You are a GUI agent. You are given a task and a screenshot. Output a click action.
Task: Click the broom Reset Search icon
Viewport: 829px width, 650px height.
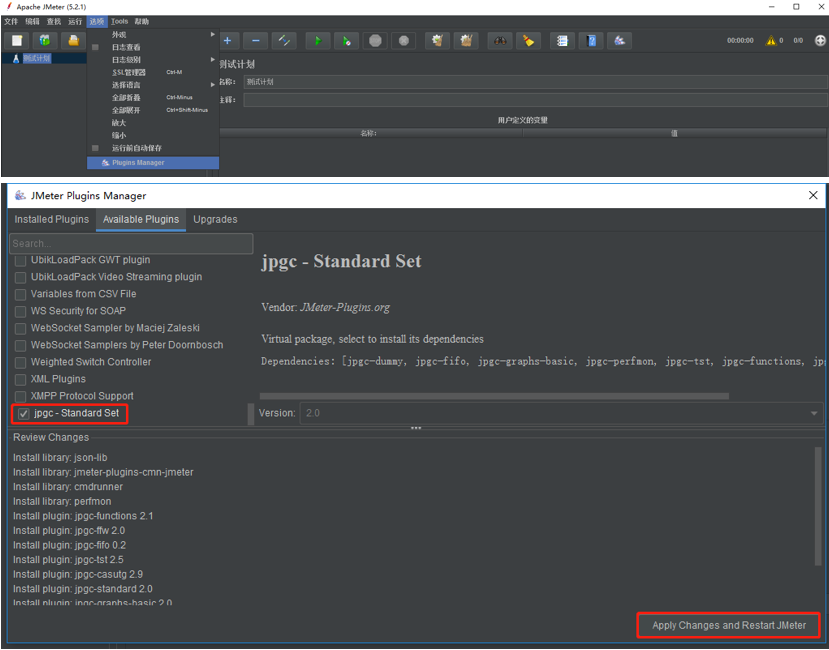529,41
